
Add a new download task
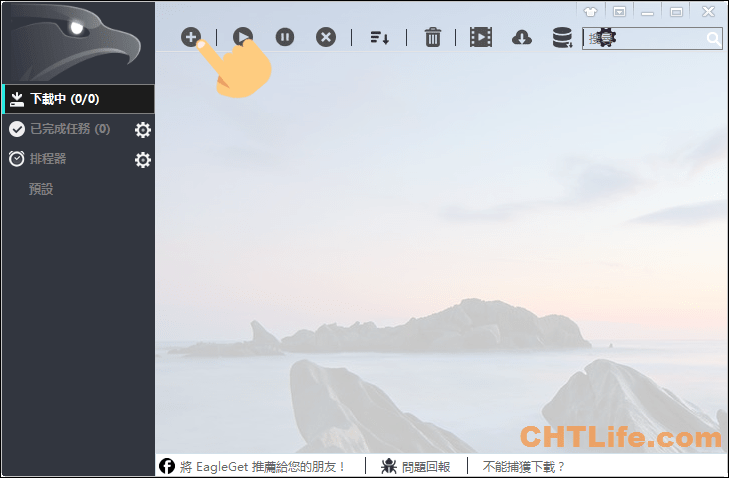tap(191, 37)
